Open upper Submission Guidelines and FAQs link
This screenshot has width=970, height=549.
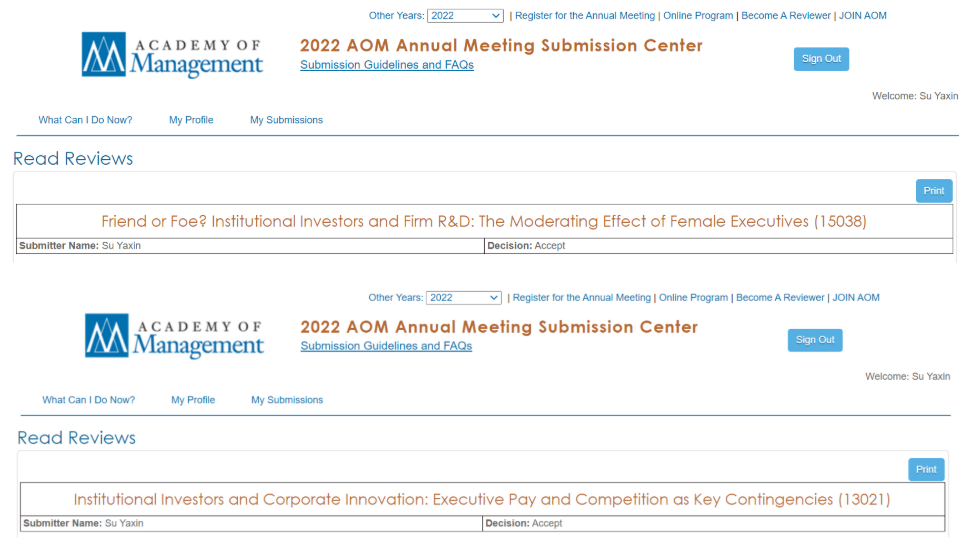click(387, 65)
